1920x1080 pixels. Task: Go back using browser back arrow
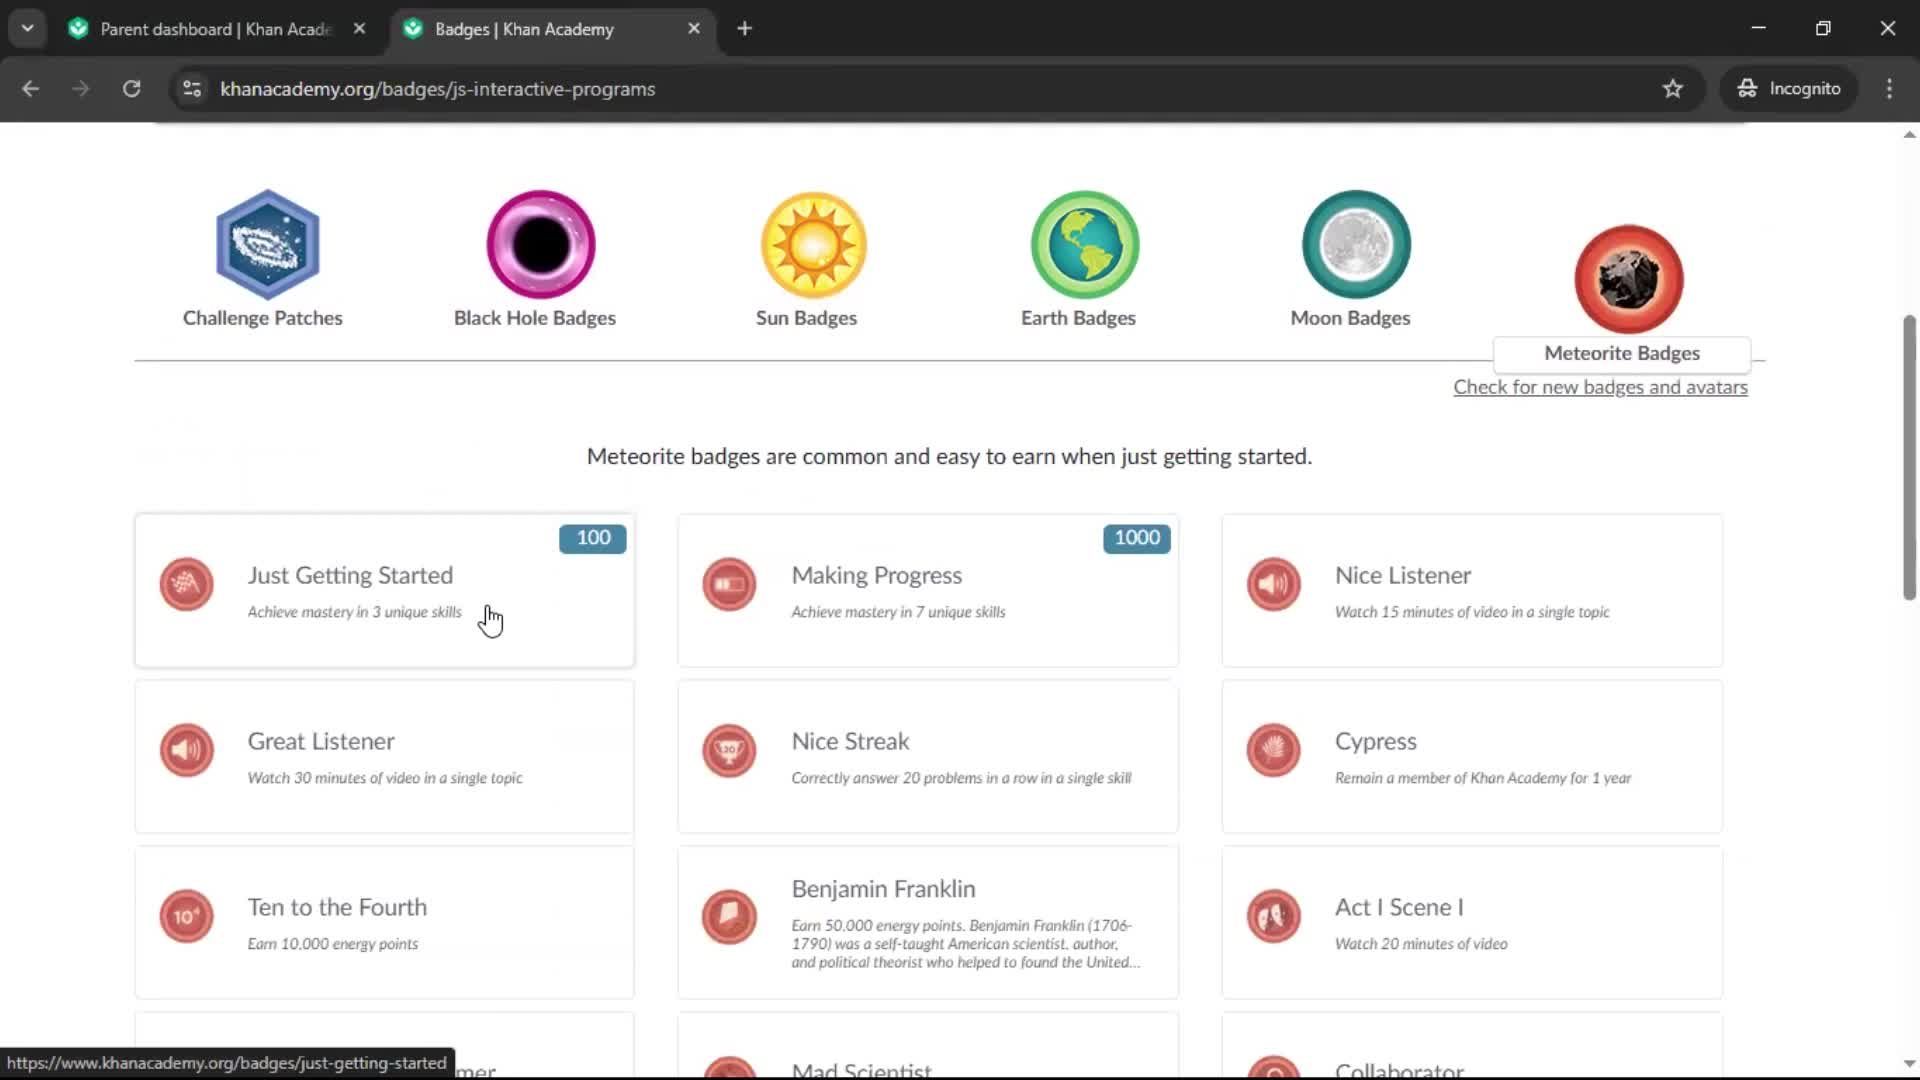click(x=30, y=88)
